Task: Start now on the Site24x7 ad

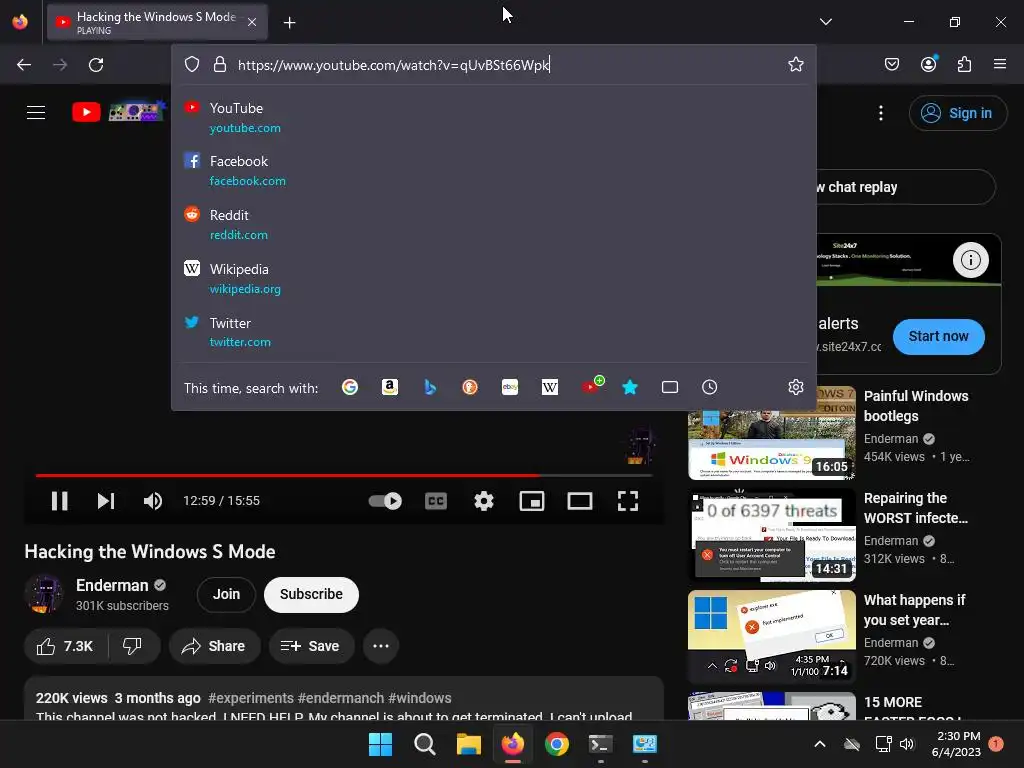Action: tap(938, 336)
